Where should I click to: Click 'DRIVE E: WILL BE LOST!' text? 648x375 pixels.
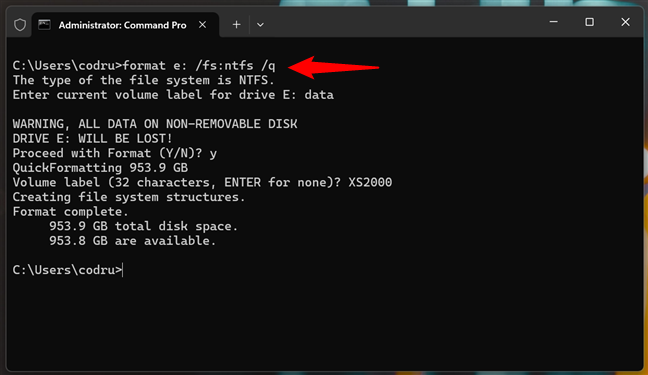93,139
